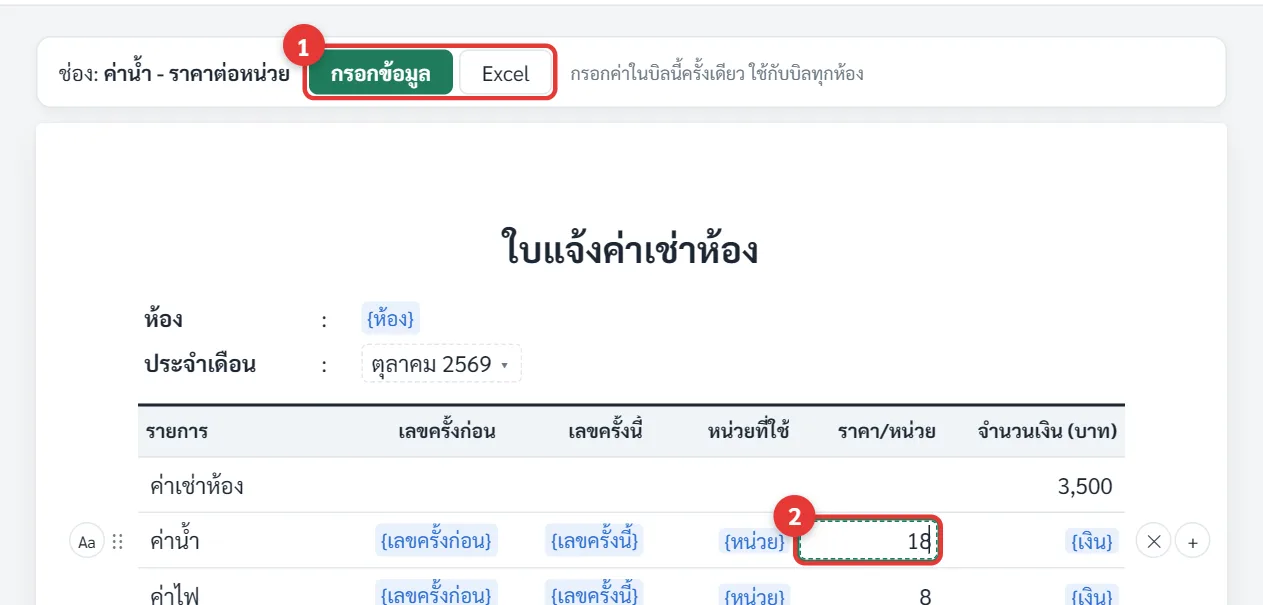Select the กรอกข้อมูล mode button
The image size is (1263, 605).
click(381, 73)
